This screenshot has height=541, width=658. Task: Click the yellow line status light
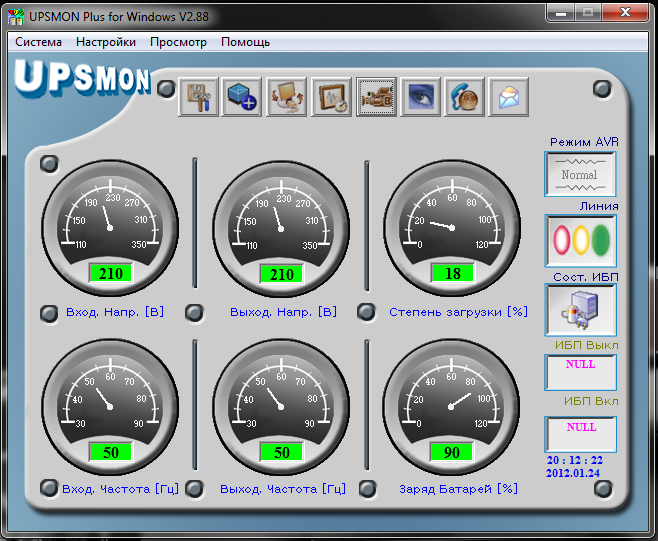581,240
